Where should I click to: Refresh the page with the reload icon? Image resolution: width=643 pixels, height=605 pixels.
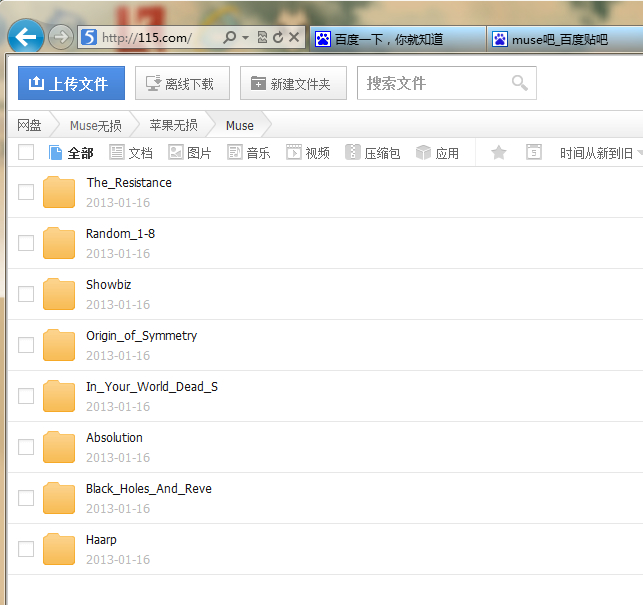coord(278,37)
